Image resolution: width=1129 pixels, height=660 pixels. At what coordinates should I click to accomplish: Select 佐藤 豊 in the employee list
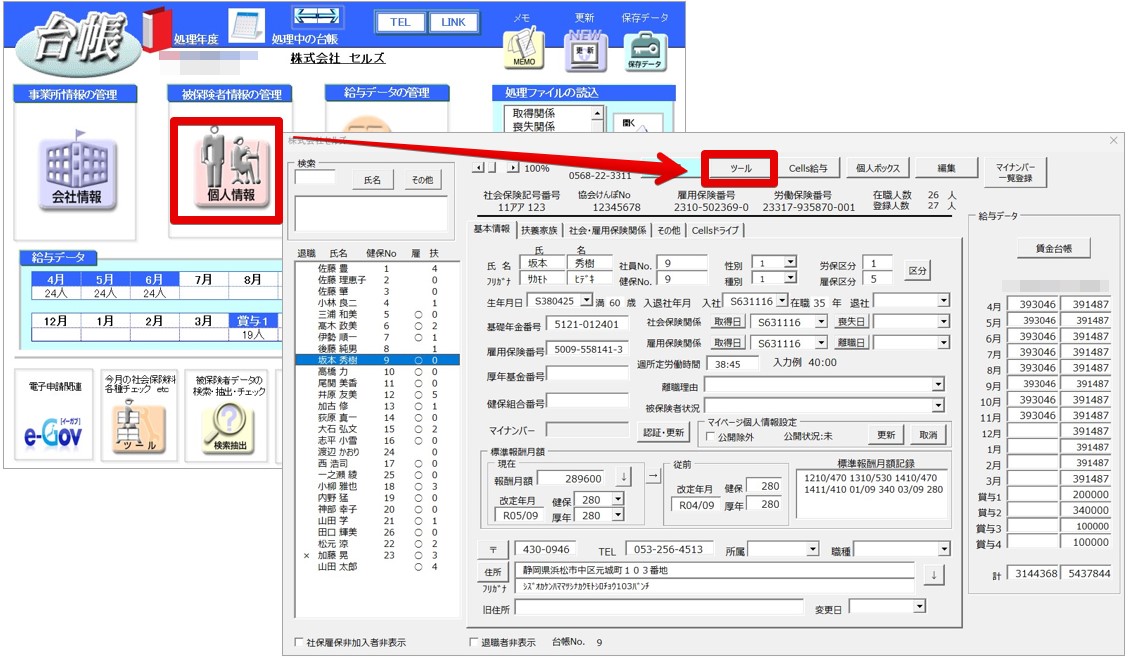(378, 268)
